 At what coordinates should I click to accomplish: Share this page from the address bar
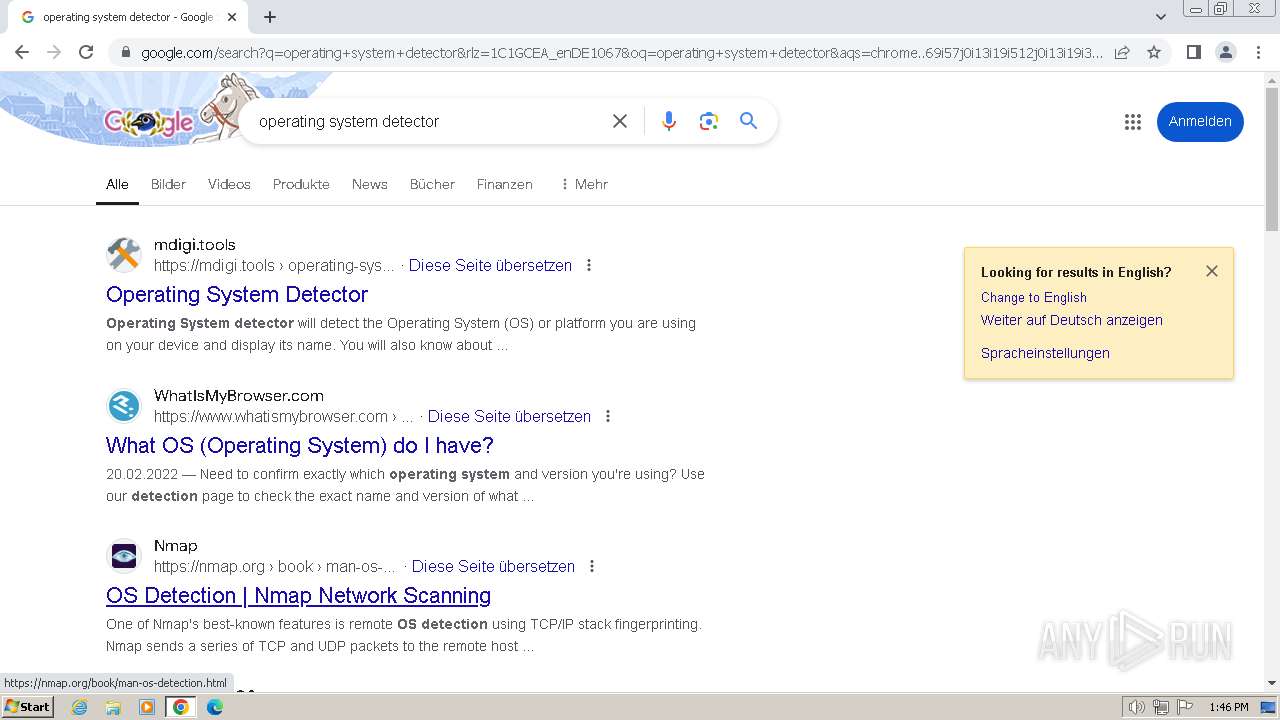tap(1122, 52)
